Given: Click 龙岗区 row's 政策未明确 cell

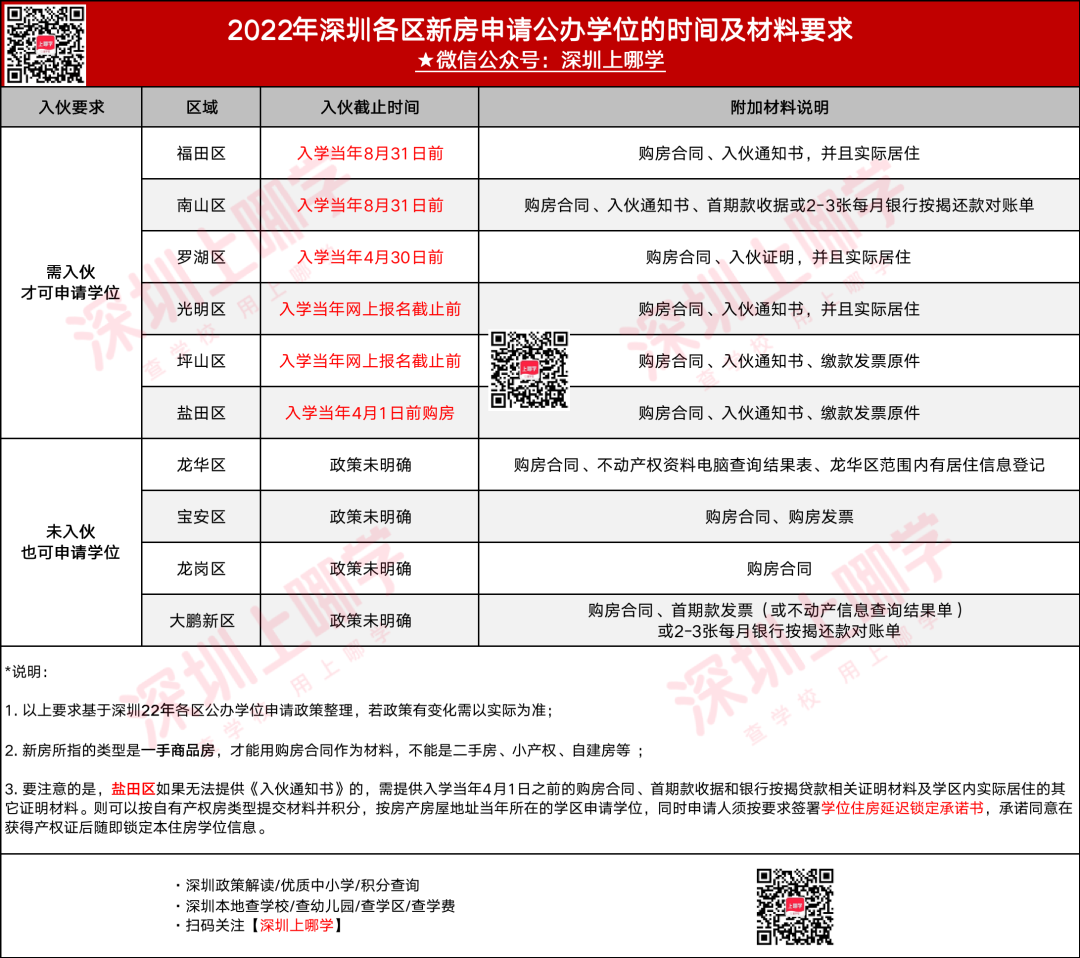Looking at the screenshot, I should (x=370, y=569).
